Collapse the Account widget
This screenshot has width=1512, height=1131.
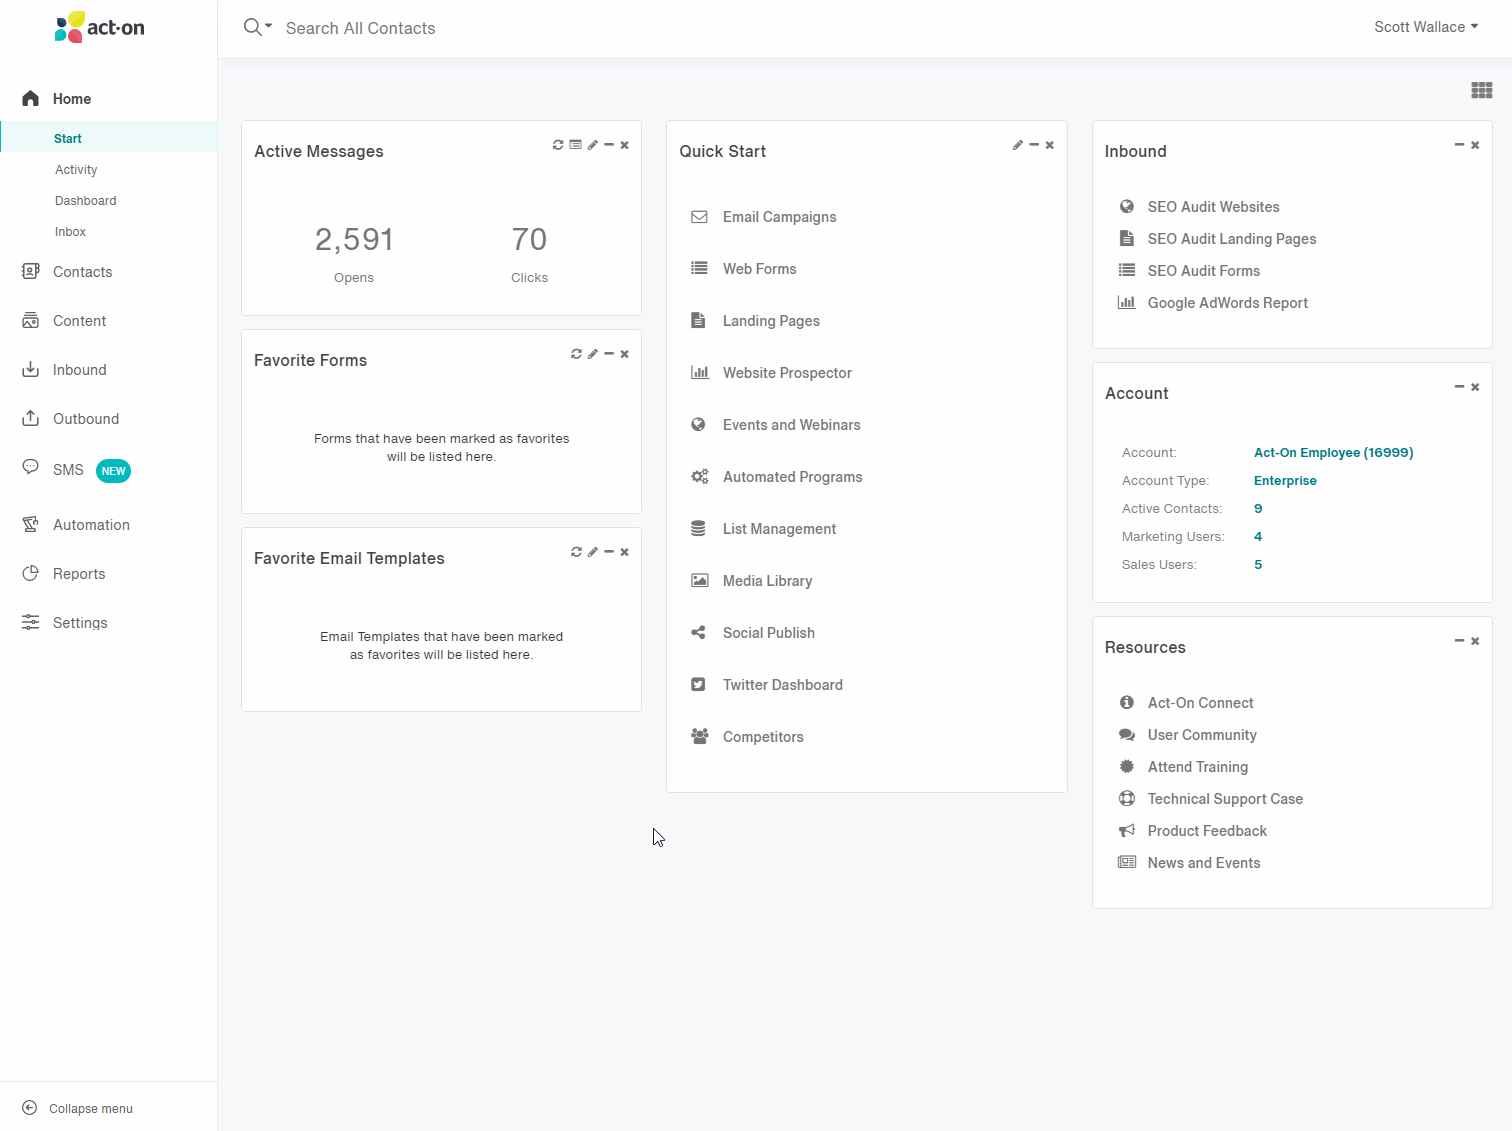tap(1459, 387)
